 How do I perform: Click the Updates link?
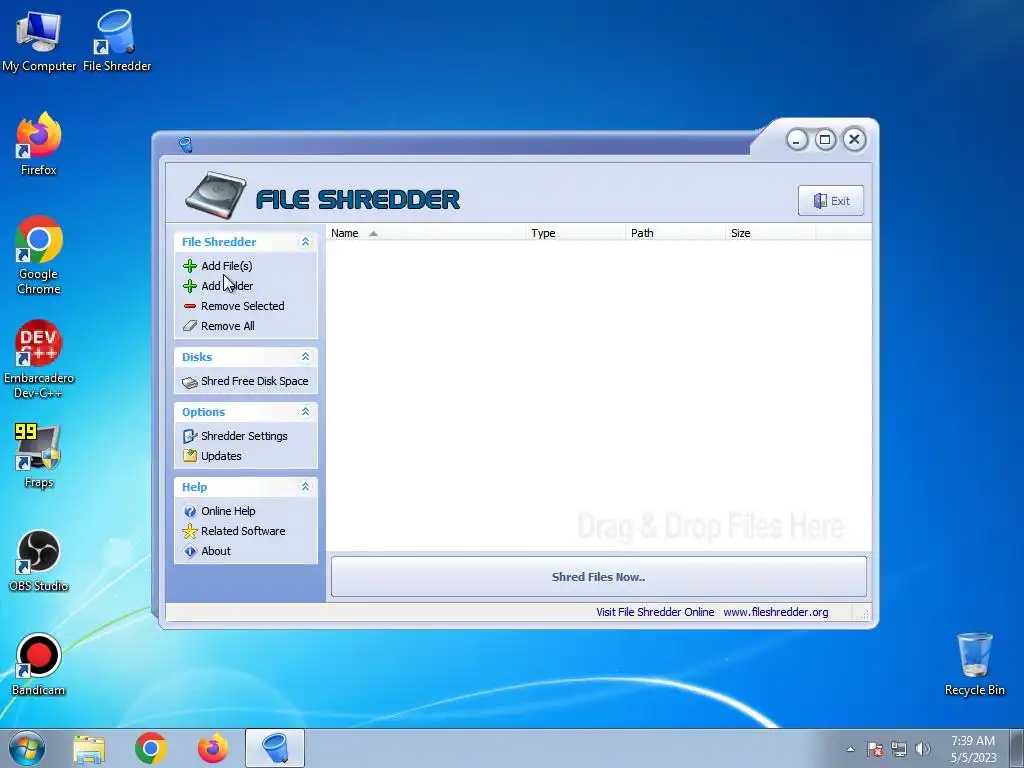pos(221,456)
